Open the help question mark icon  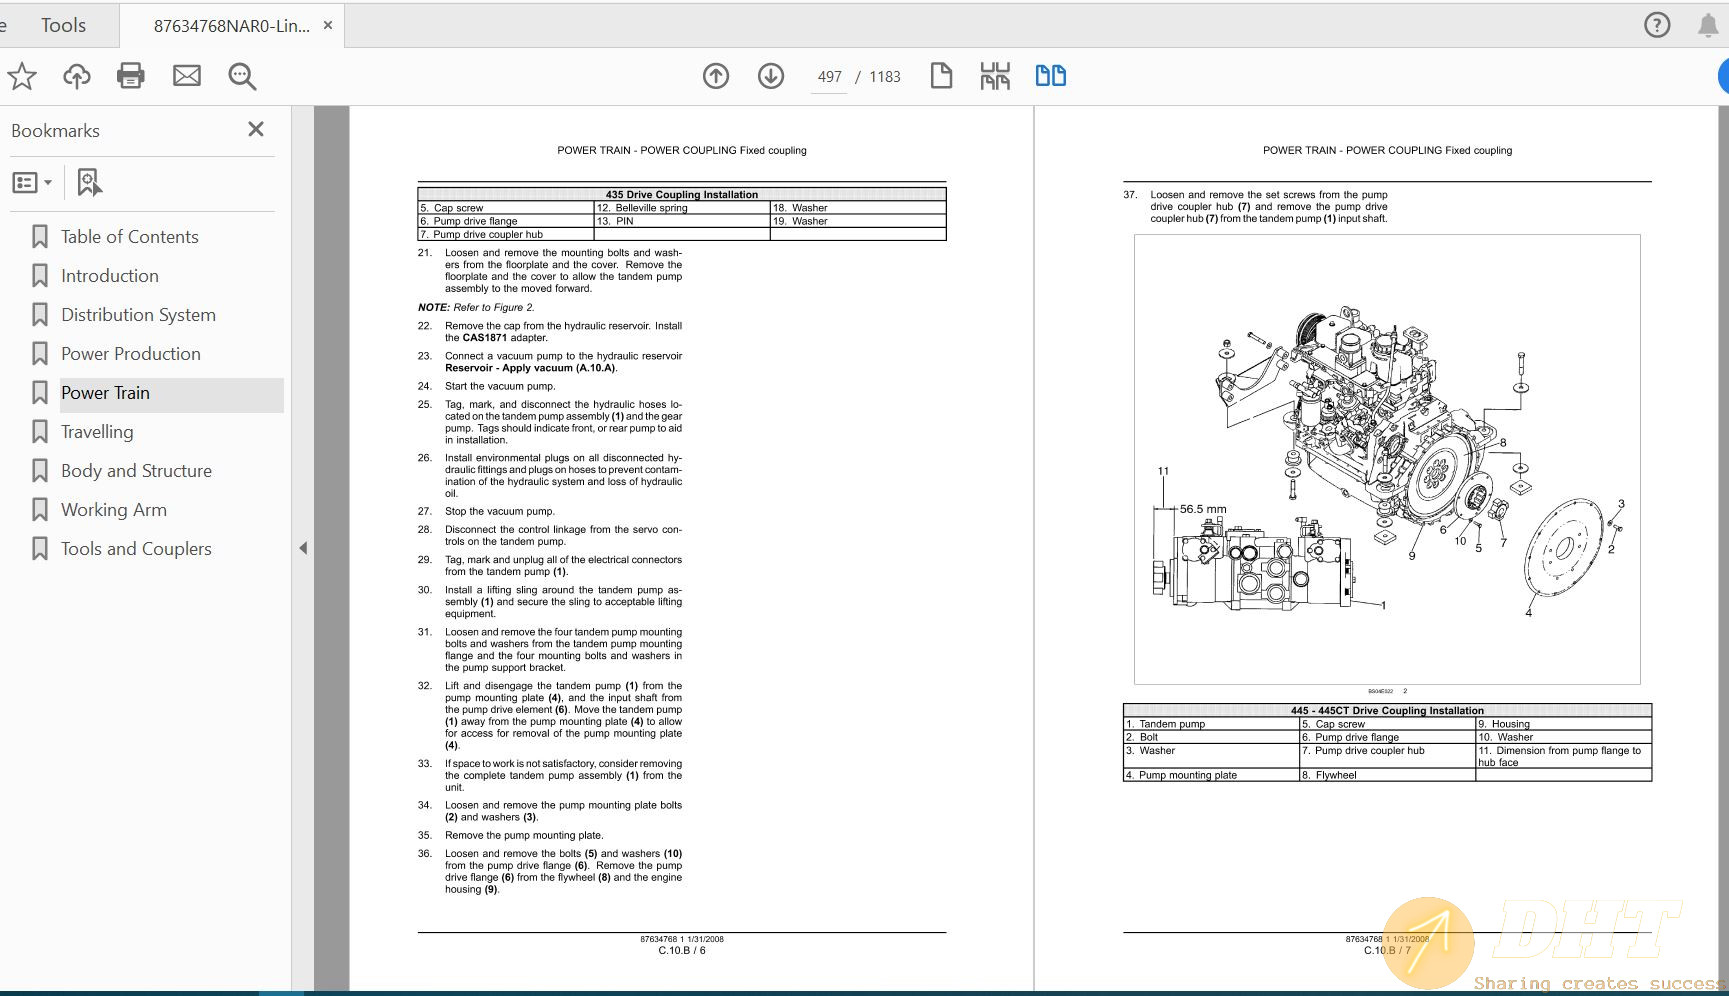pyautogui.click(x=1657, y=26)
